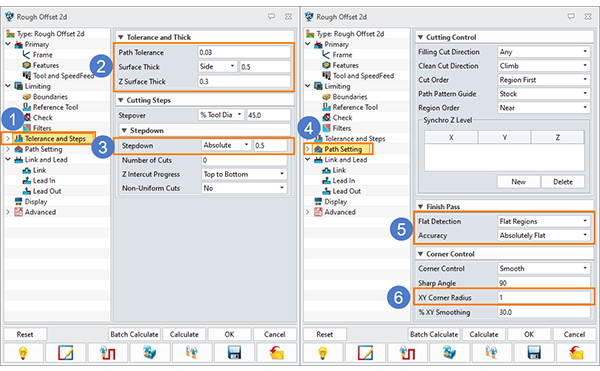Collapse the Tolerance and Thick section

(x=121, y=37)
